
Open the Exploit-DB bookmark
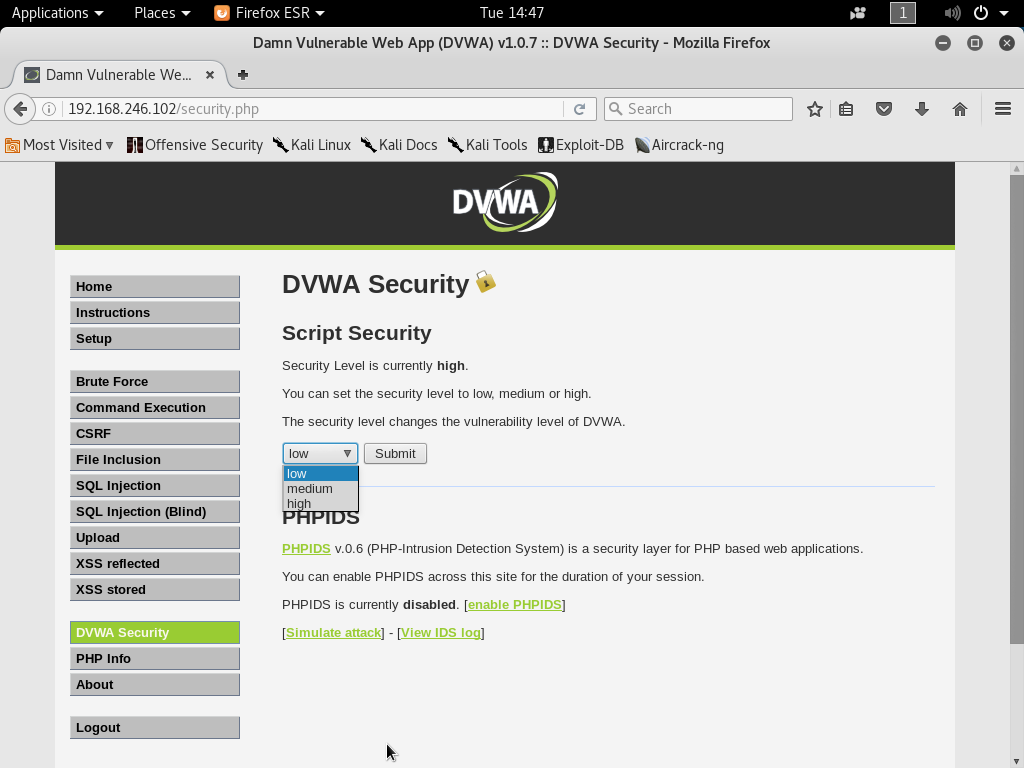(580, 144)
